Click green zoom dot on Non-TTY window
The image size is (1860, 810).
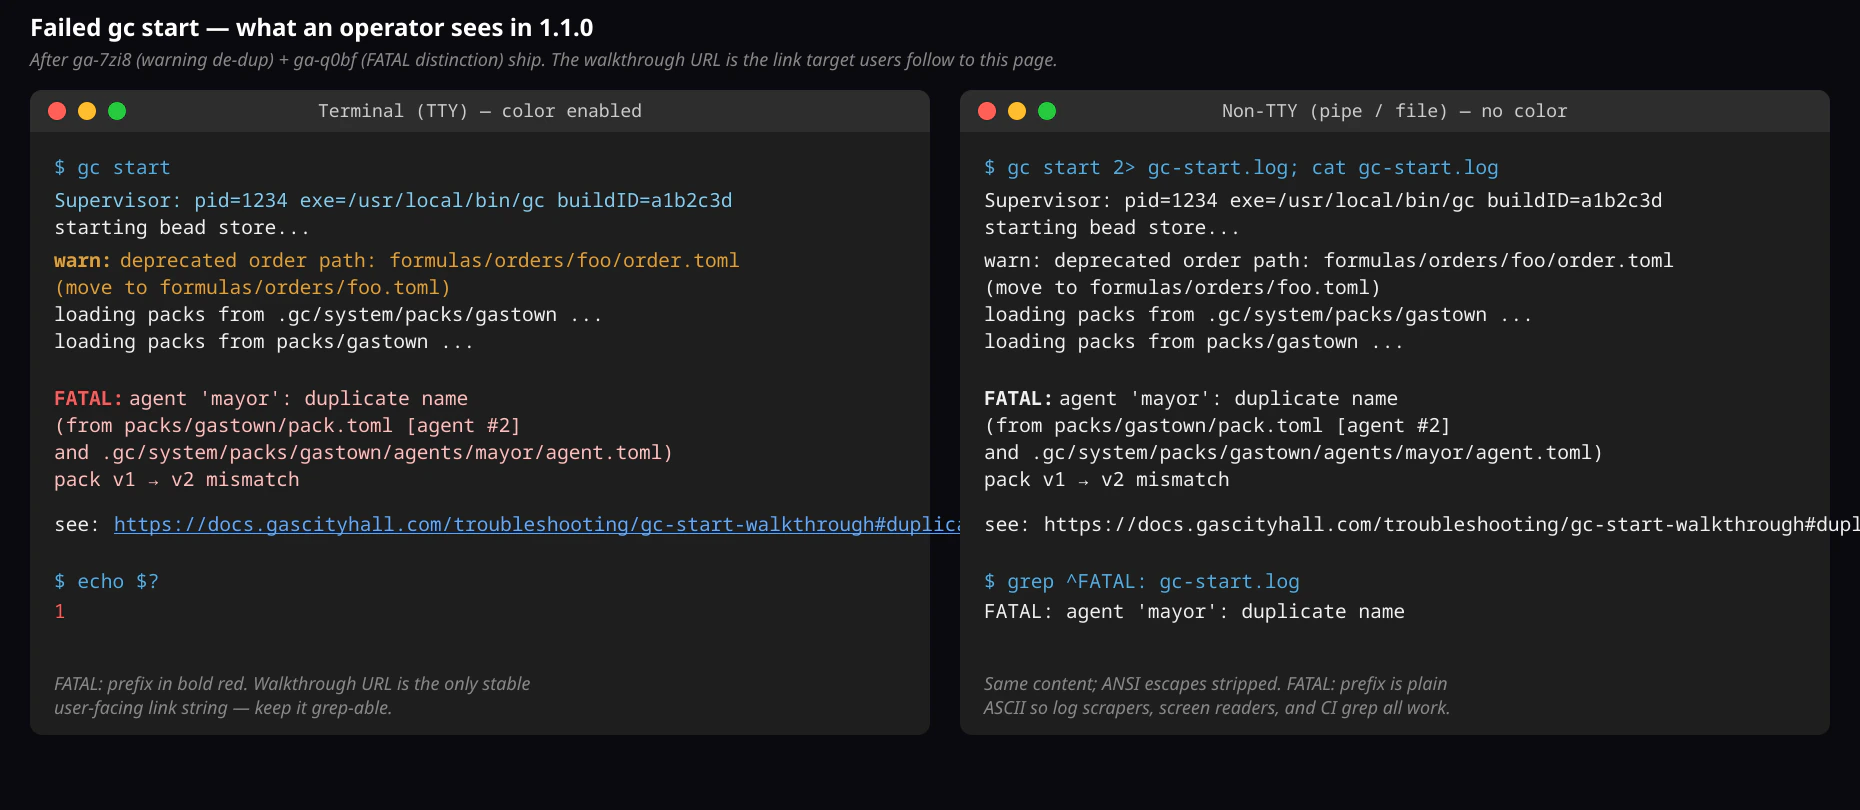(x=1047, y=111)
